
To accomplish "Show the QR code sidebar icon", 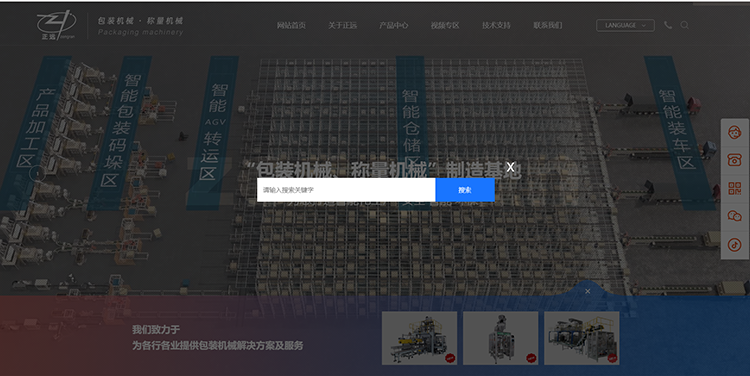I will [x=735, y=188].
